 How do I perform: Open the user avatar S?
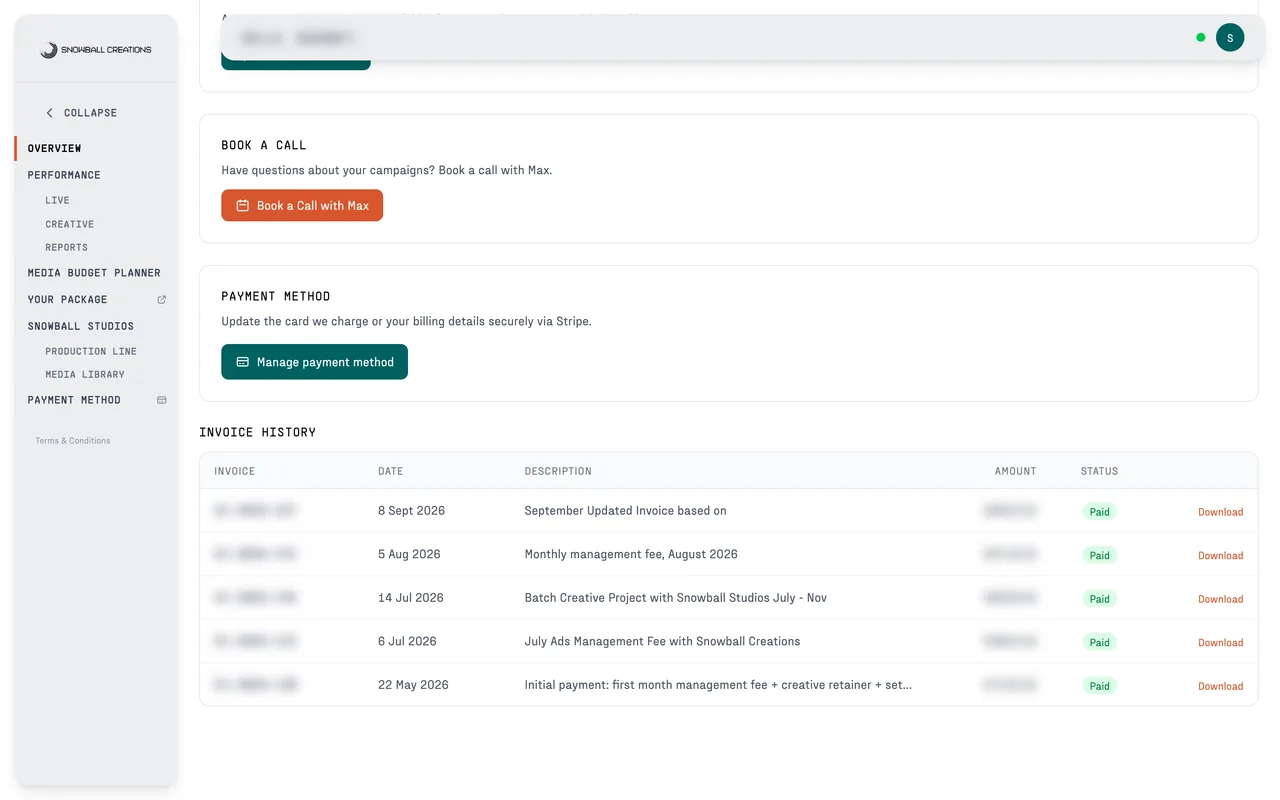pos(1230,38)
